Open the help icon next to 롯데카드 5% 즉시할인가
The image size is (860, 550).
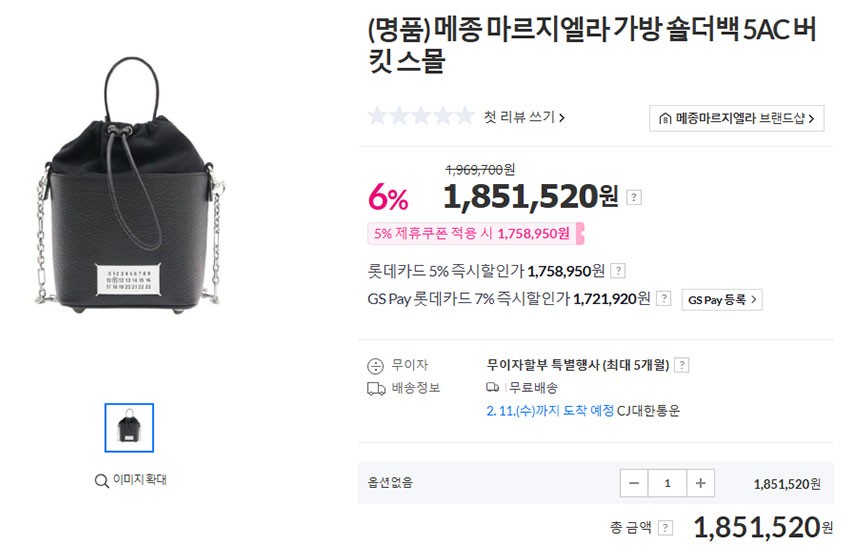coord(618,271)
